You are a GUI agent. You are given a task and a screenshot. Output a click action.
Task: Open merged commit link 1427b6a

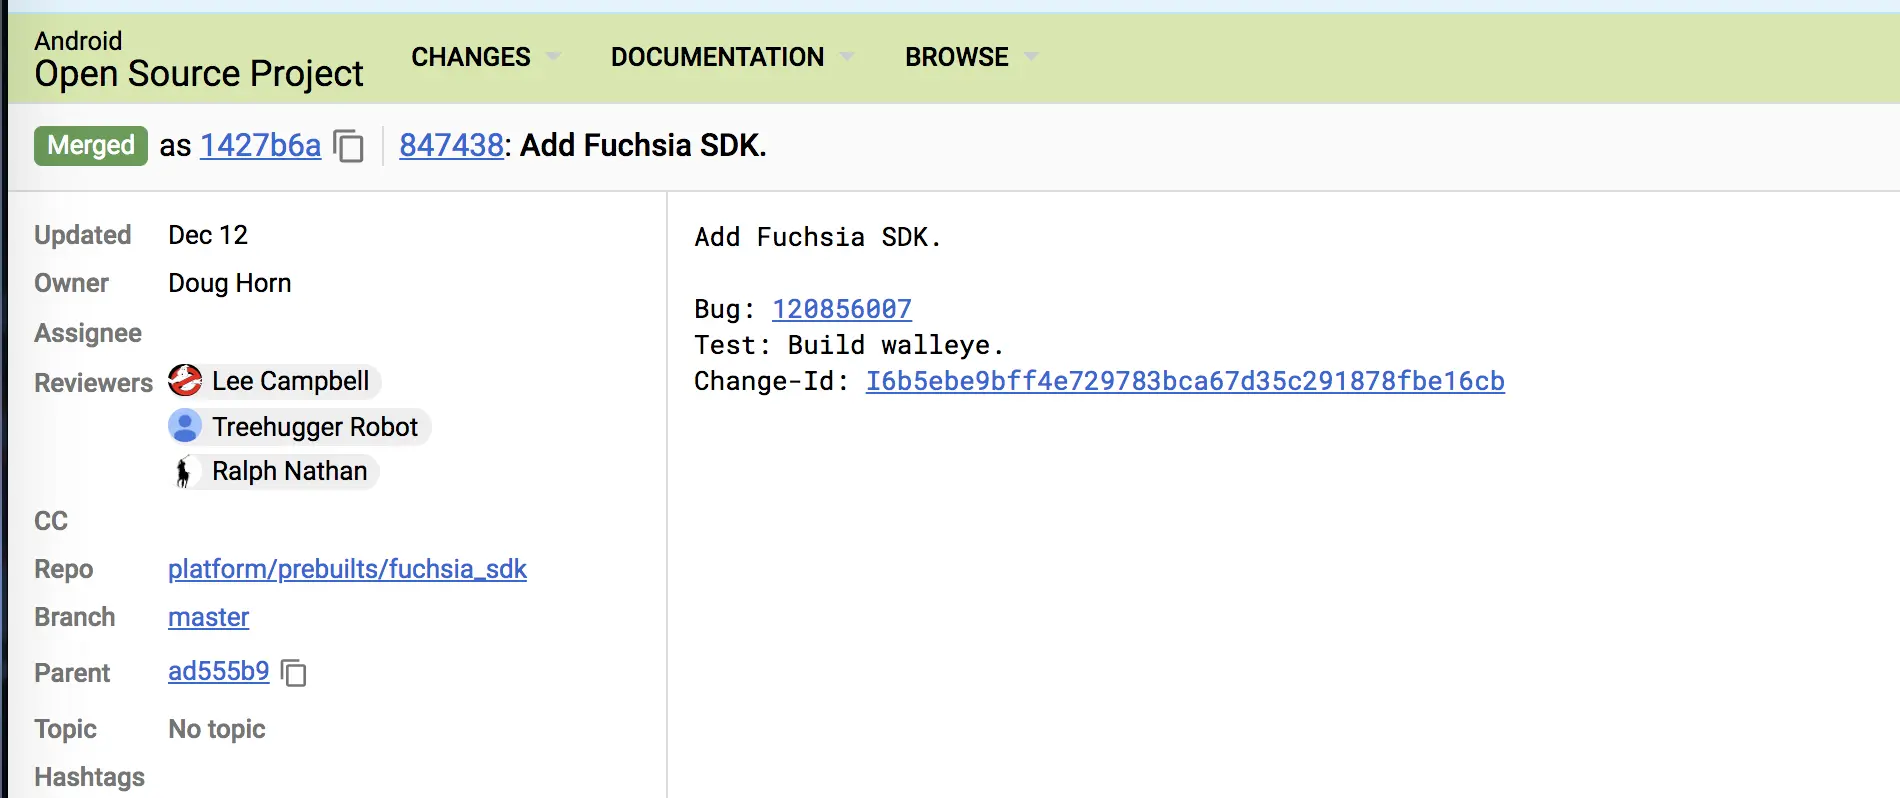pyautogui.click(x=260, y=146)
